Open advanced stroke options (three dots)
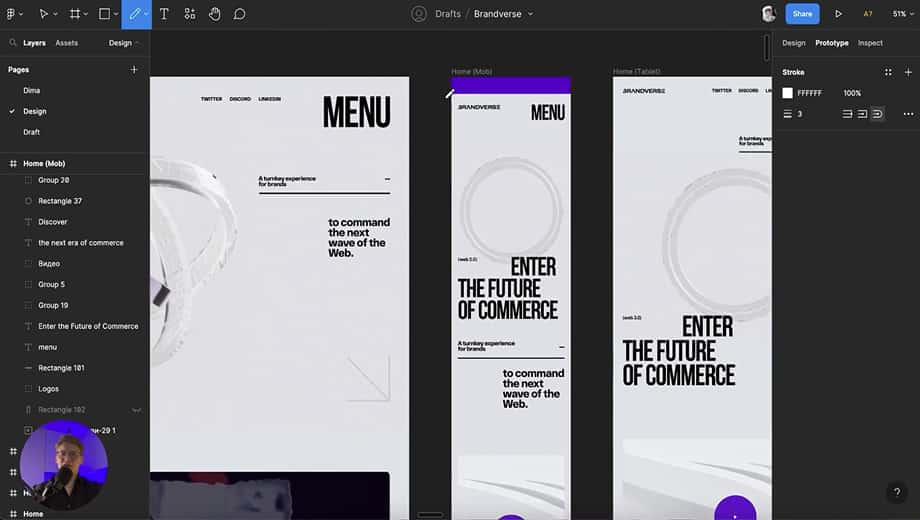The height and width of the screenshot is (520, 920). (908, 114)
